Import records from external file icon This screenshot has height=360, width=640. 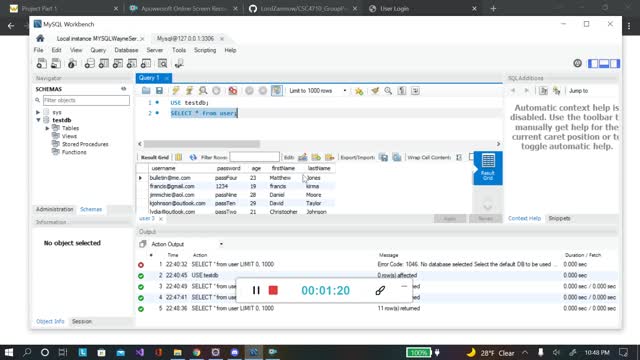pos(396,157)
